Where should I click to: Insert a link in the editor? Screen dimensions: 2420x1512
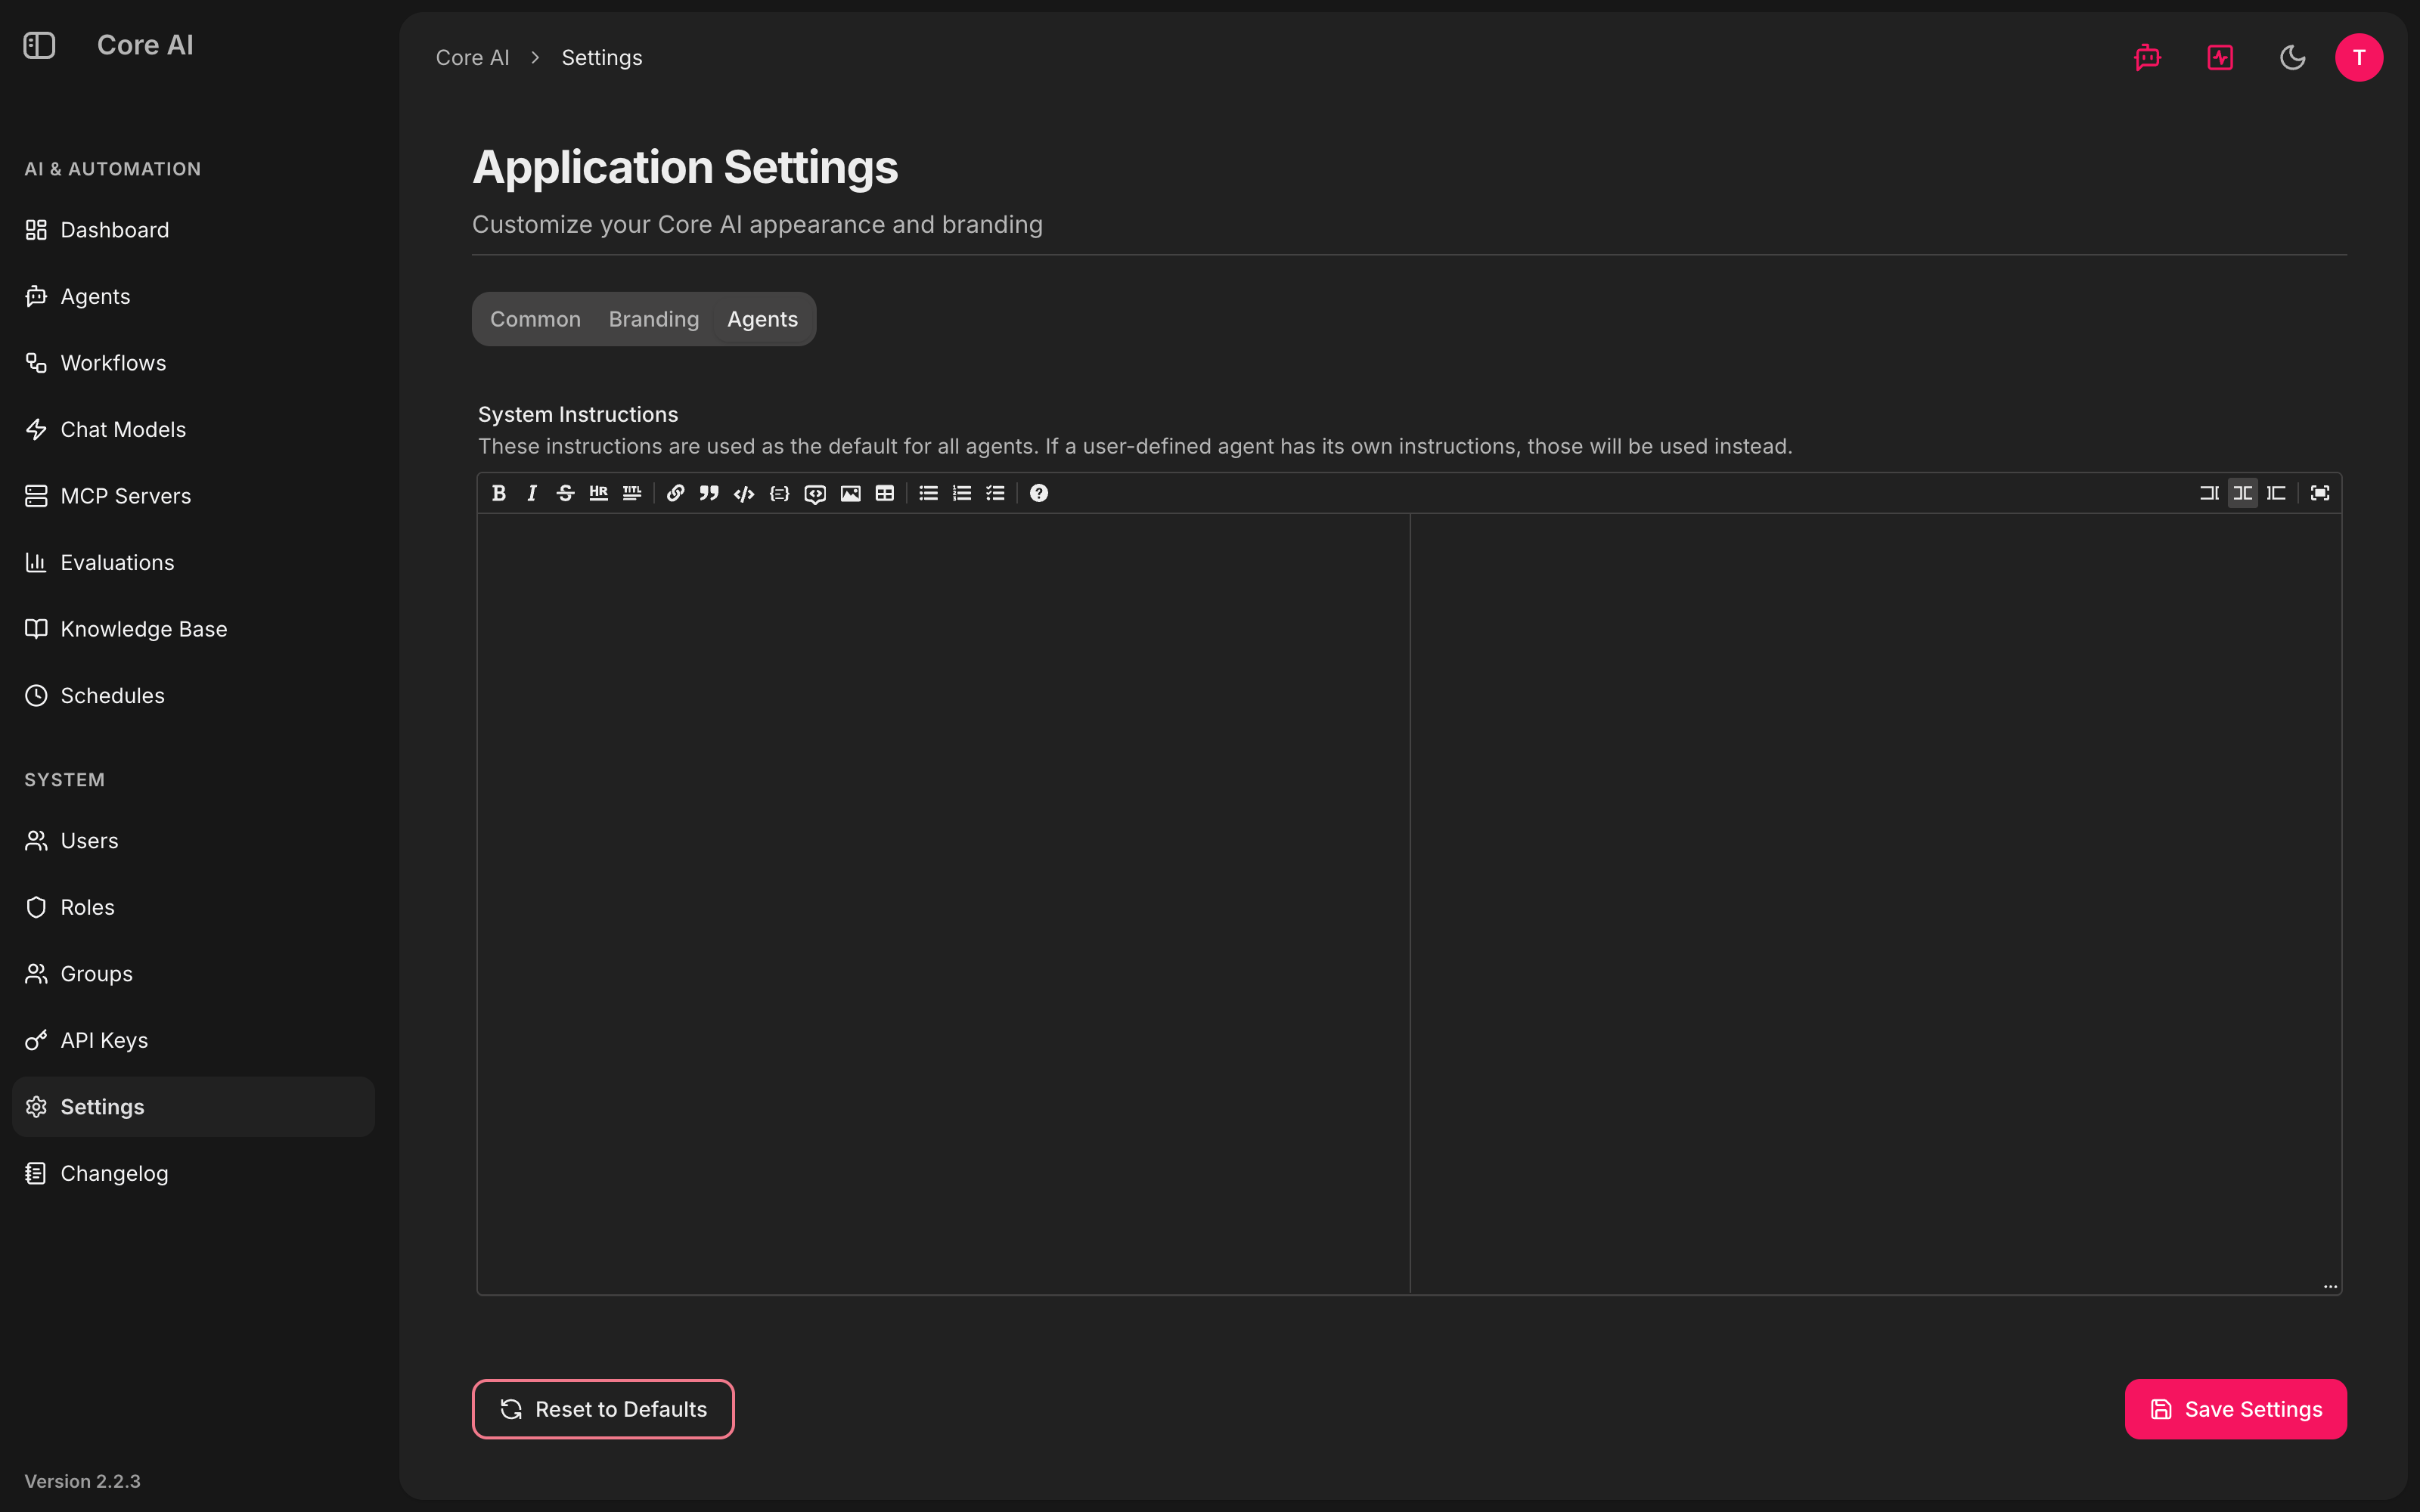tap(675, 493)
